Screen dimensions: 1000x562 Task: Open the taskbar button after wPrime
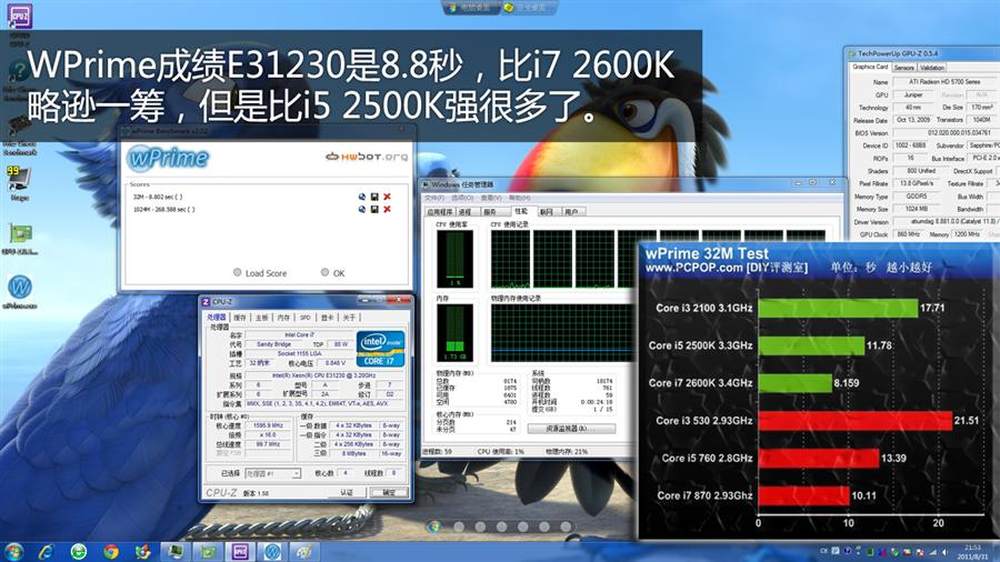coord(304,551)
